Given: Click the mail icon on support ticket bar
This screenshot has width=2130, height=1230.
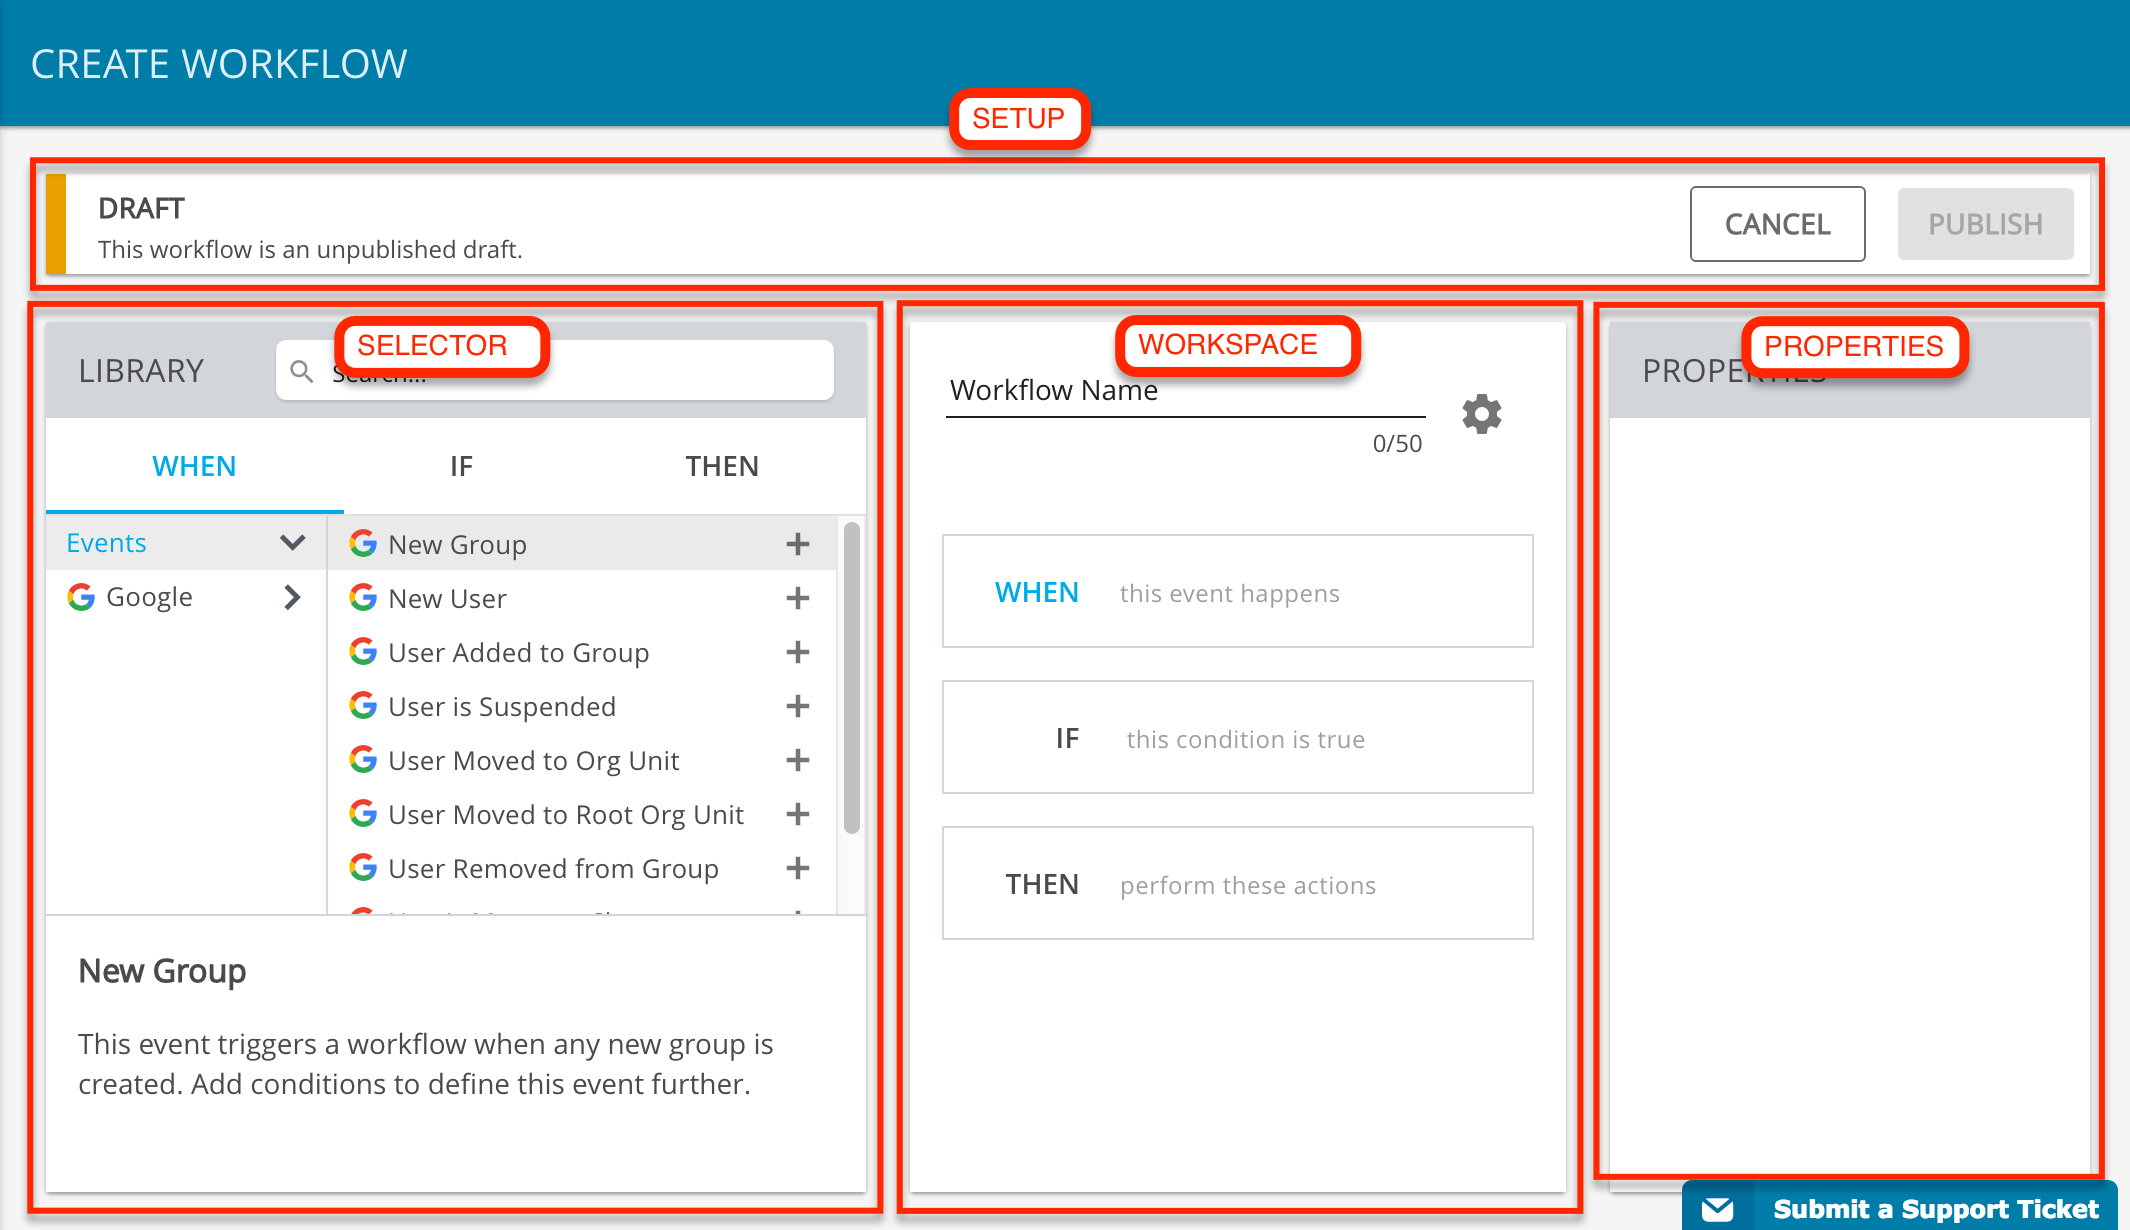Looking at the screenshot, I should 1717,1208.
